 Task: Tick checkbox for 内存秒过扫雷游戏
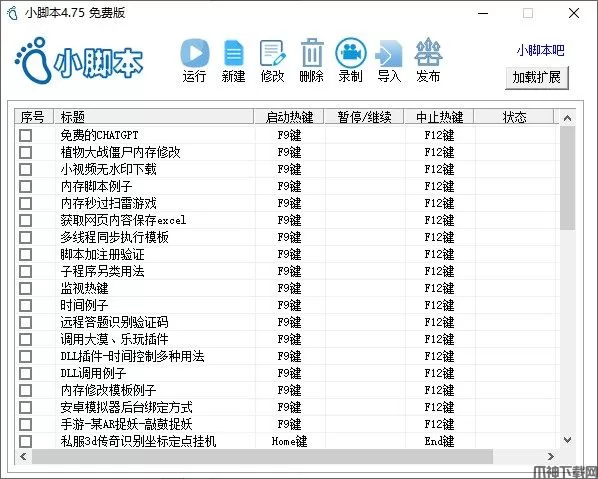(26, 203)
